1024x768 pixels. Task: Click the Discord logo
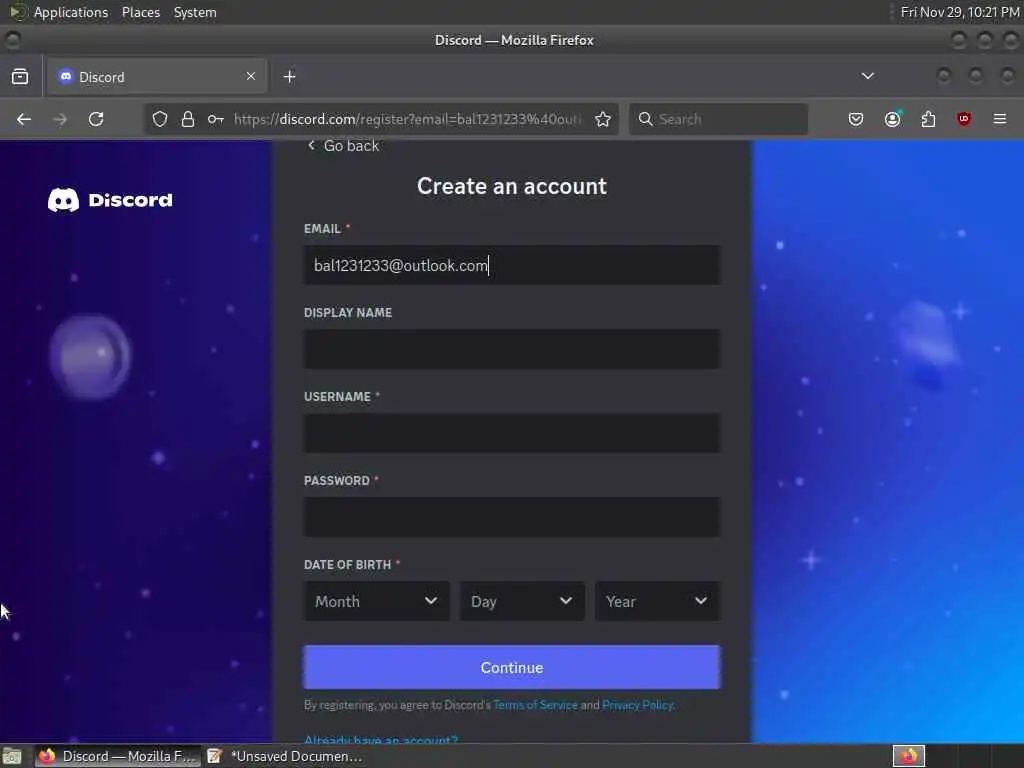(x=110, y=200)
